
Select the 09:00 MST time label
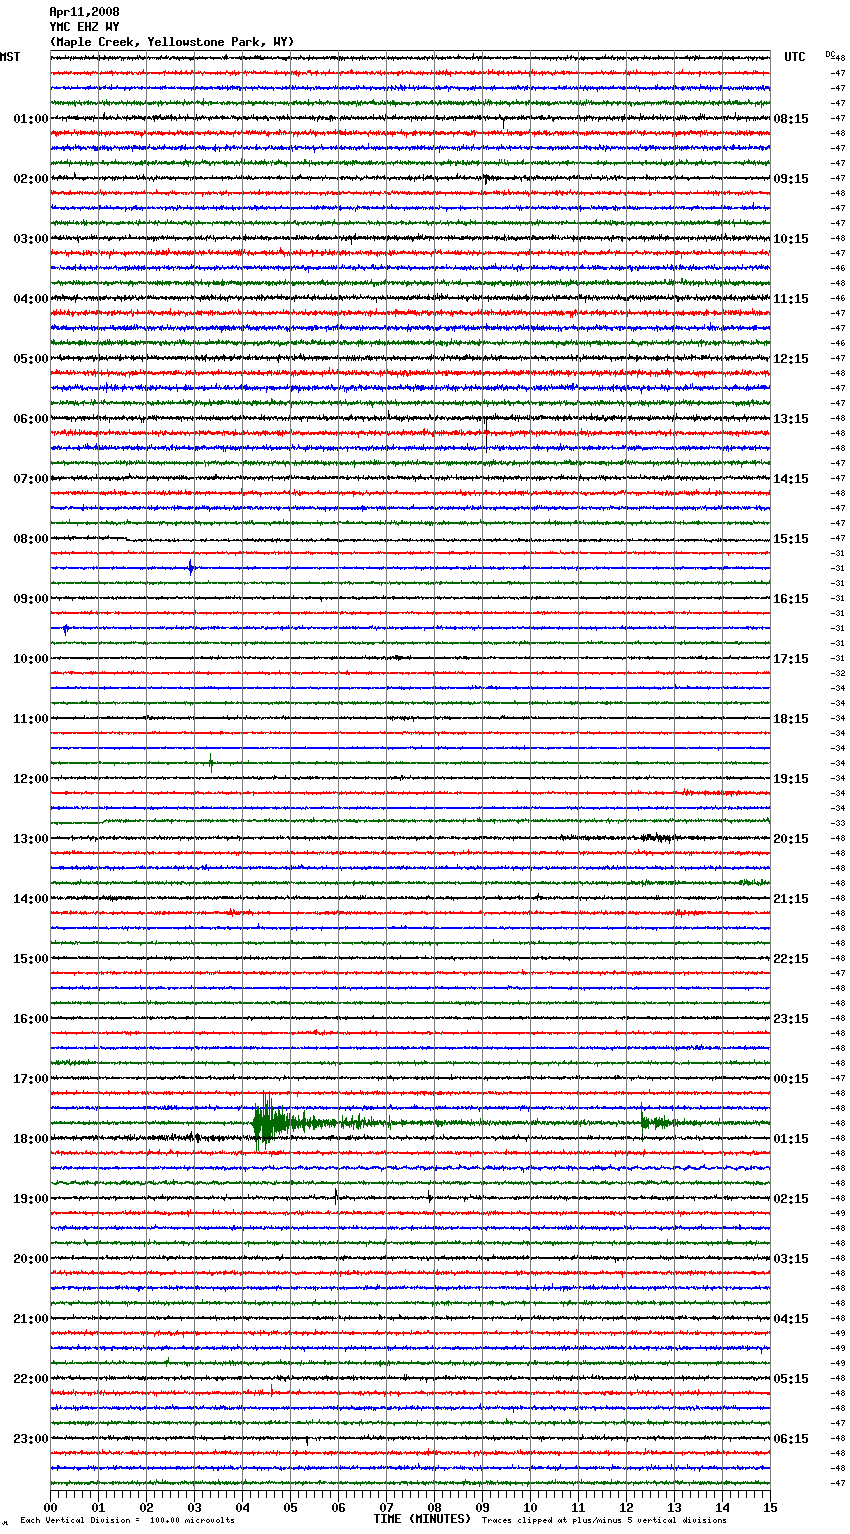tap(31, 599)
